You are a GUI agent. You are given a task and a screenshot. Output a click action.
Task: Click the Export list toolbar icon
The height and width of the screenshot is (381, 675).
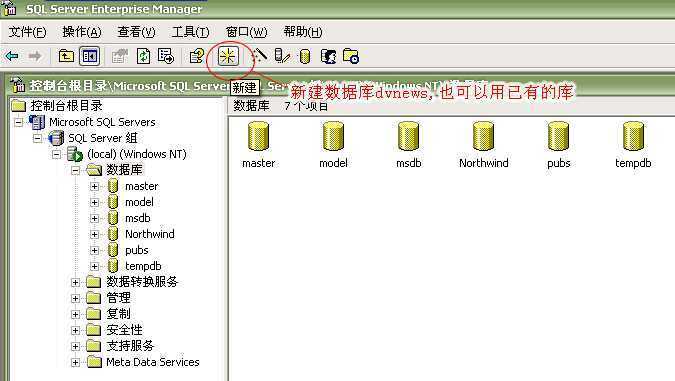click(166, 56)
